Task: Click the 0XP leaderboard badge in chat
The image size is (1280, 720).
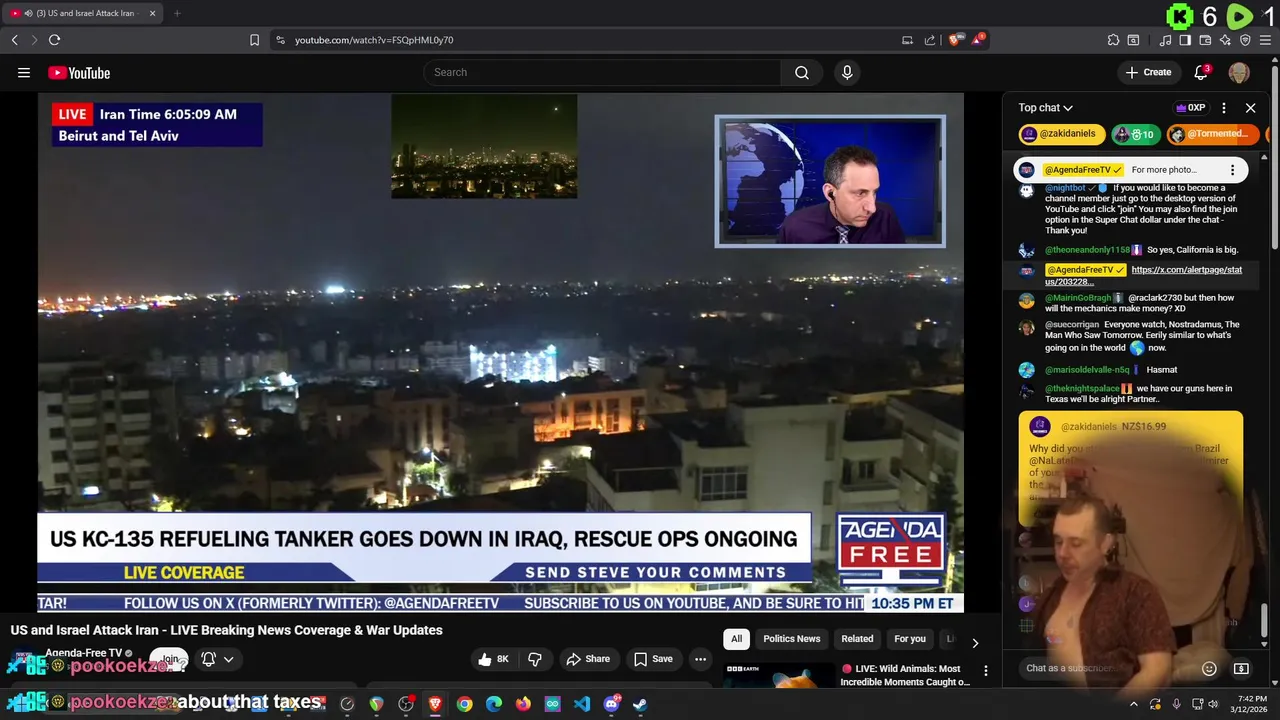Action: tap(1190, 108)
